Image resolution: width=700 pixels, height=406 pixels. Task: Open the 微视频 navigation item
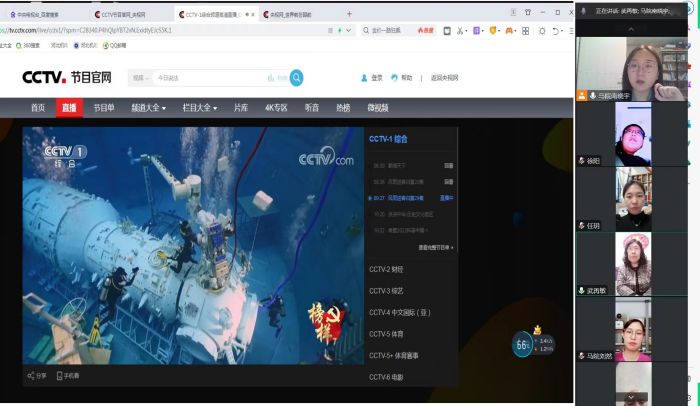[378, 108]
